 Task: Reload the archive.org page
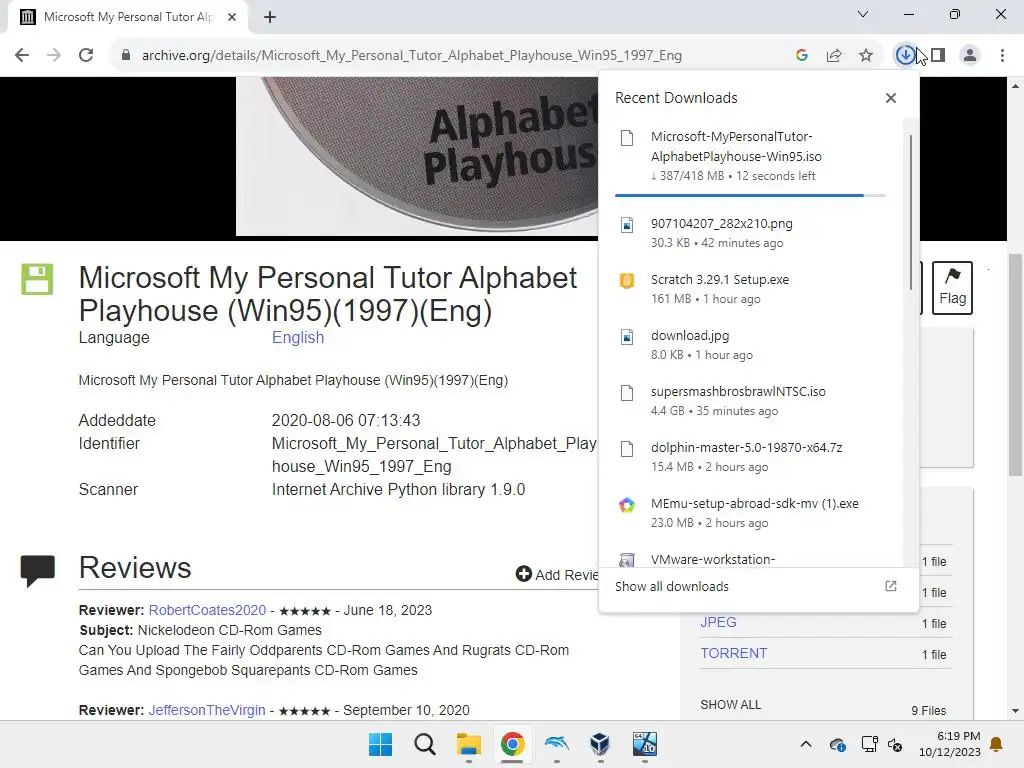click(x=86, y=56)
